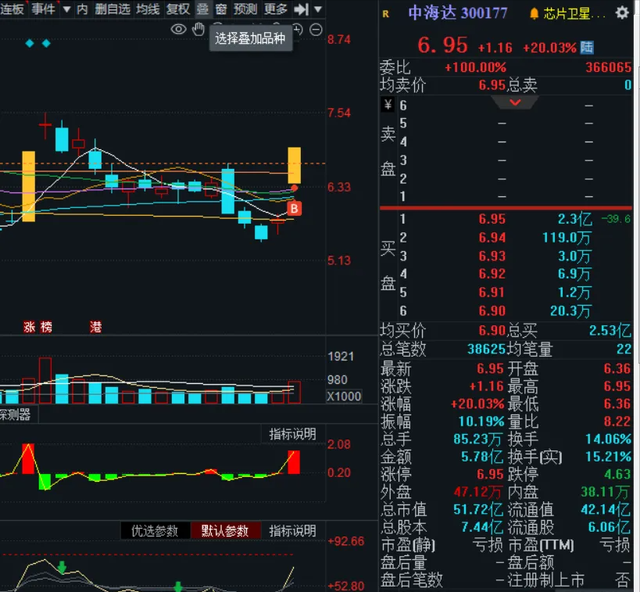Viewport: 640px width, 592px height.
Task: Click the plus zoom-in circle icon
Action: pos(298,29)
